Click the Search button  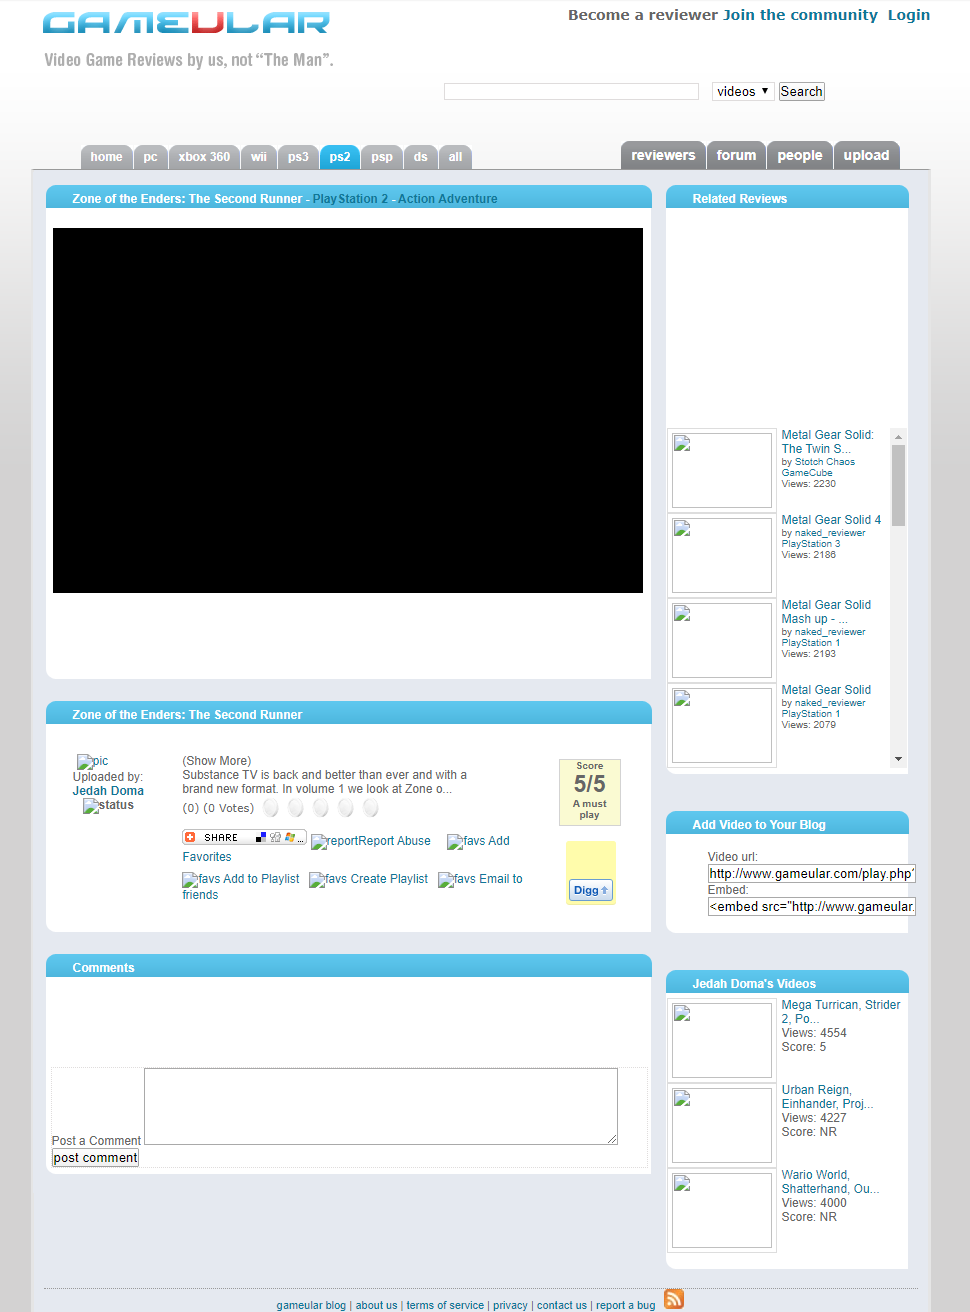[801, 92]
